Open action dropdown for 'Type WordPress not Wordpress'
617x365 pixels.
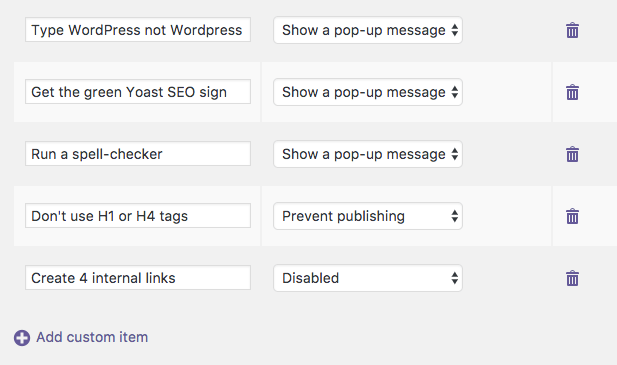point(368,30)
